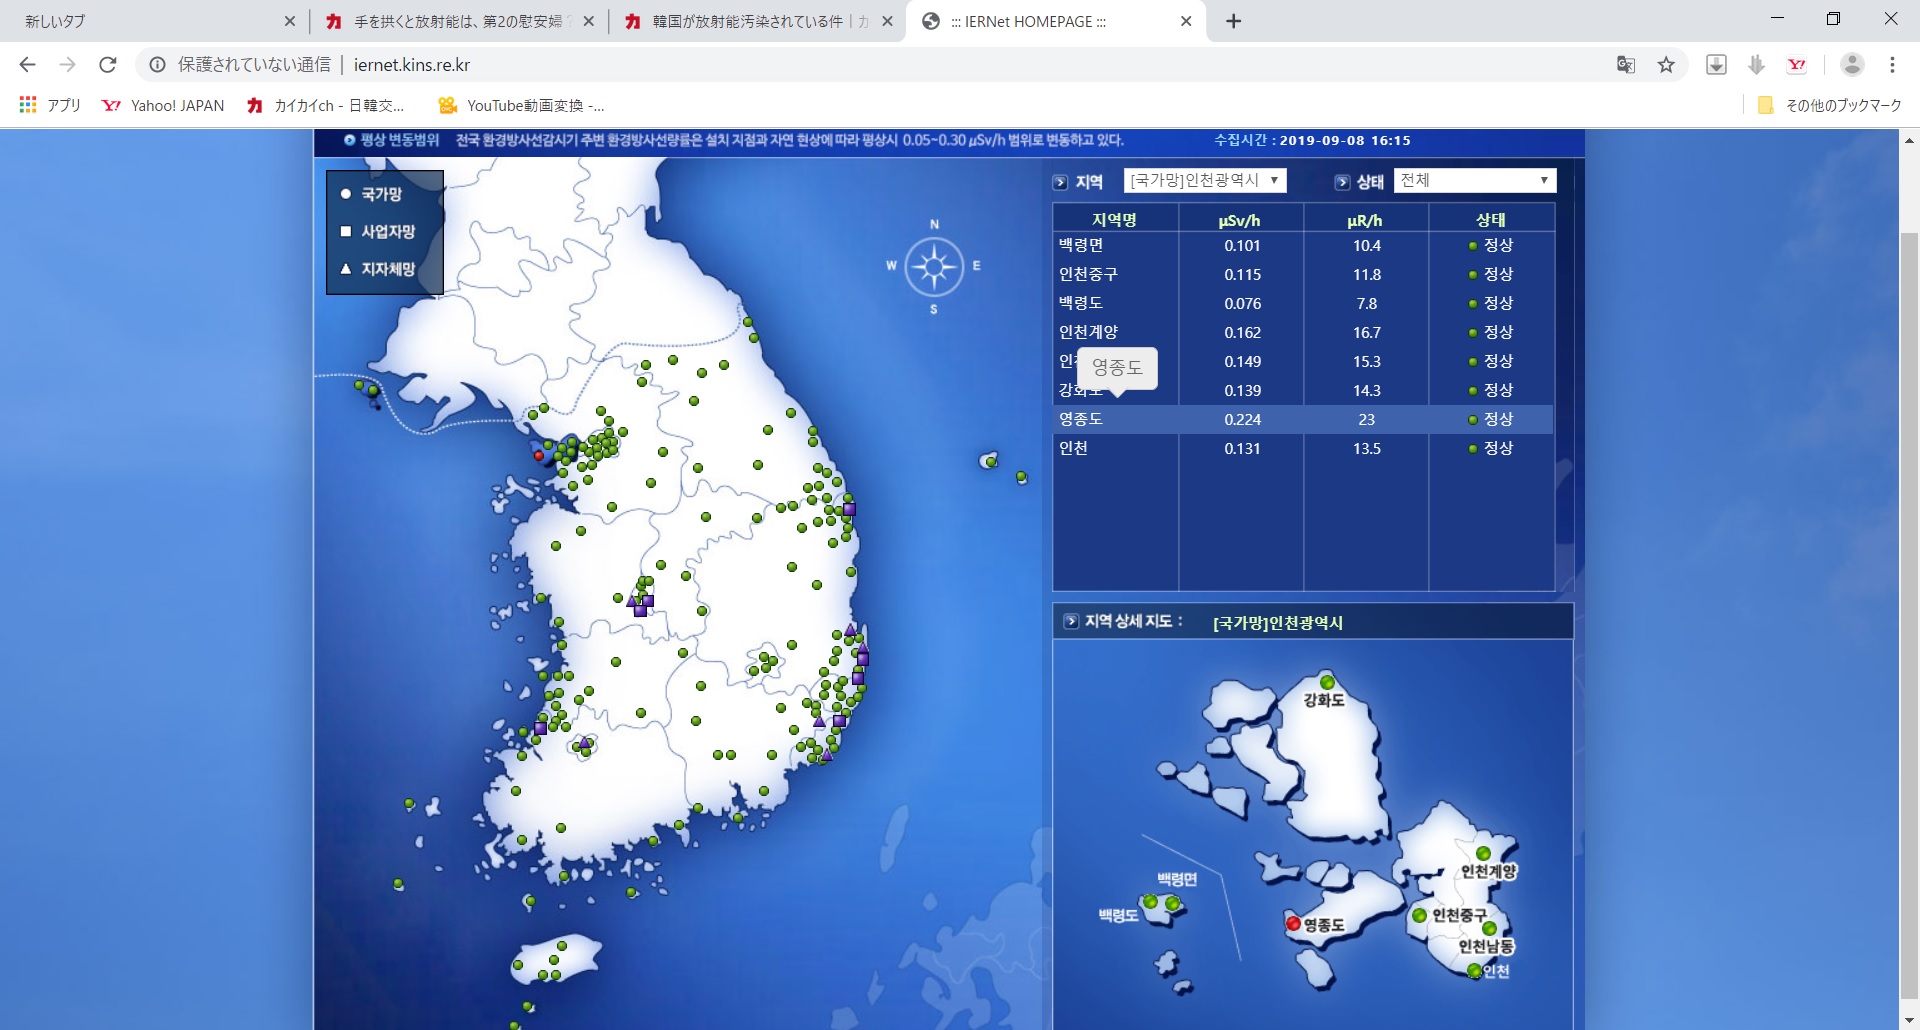Toggle the 국가망 legend item
Viewport: 1920px width, 1030px height.
(381, 194)
